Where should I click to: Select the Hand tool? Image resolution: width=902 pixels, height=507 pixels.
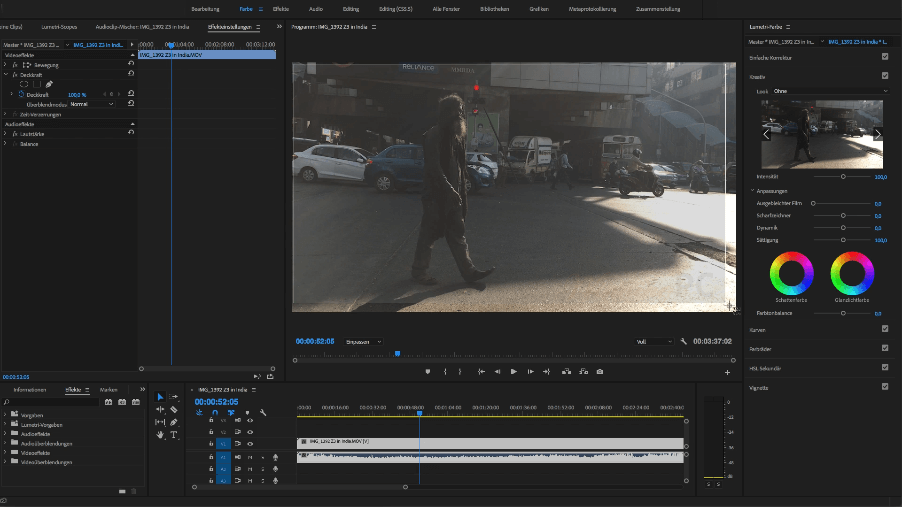[160, 435]
